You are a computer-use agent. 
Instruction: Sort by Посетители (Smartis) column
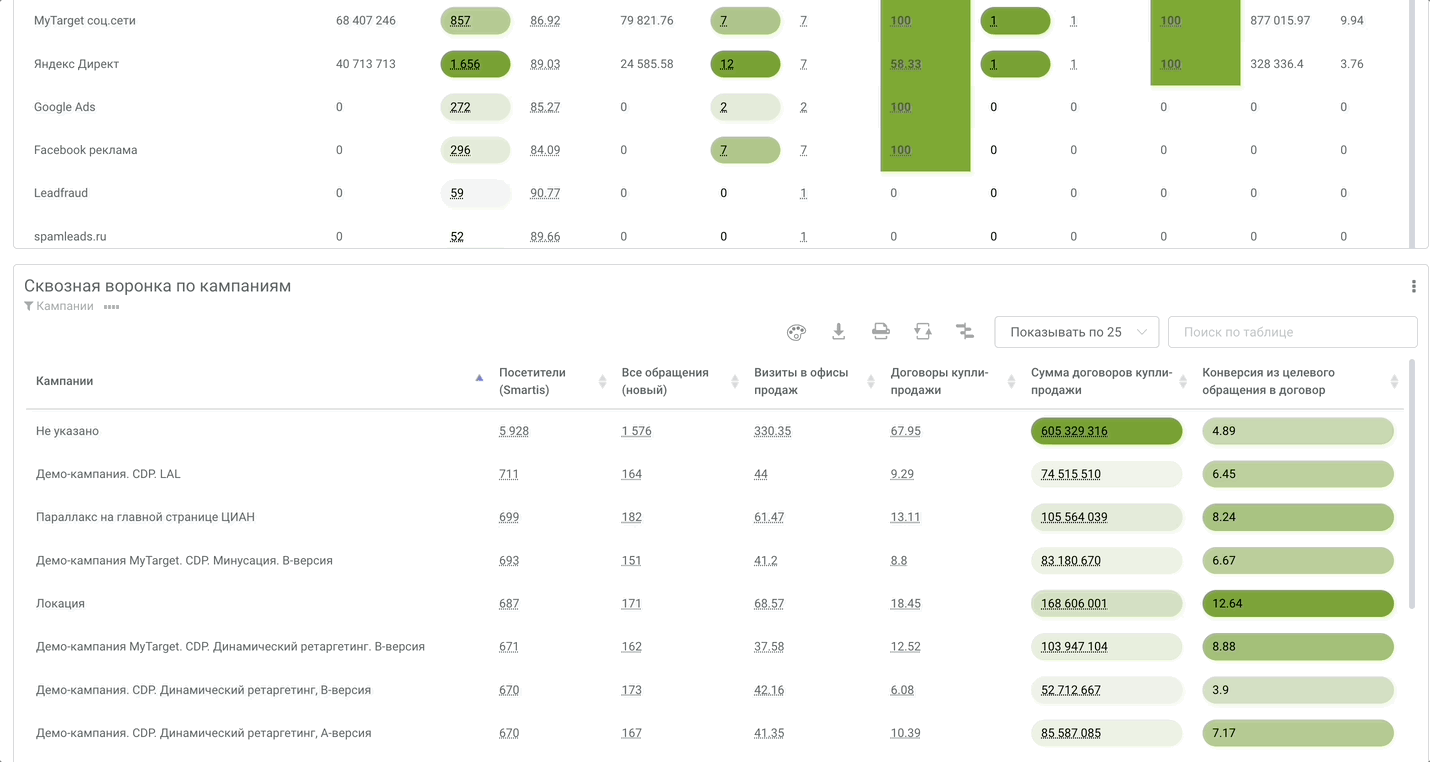point(602,381)
